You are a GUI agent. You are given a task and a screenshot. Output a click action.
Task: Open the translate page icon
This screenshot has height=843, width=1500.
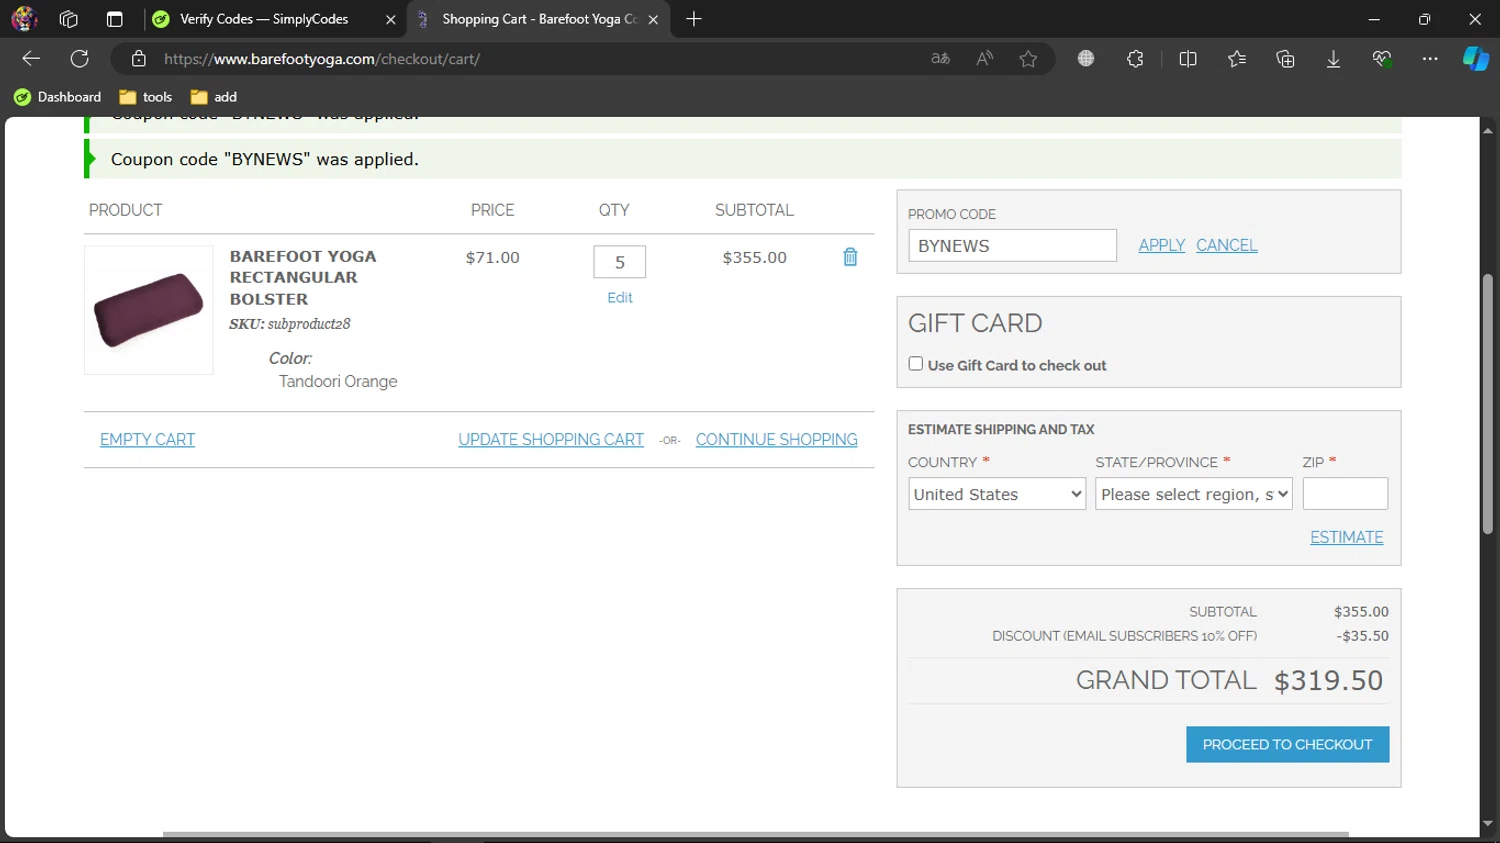940,59
